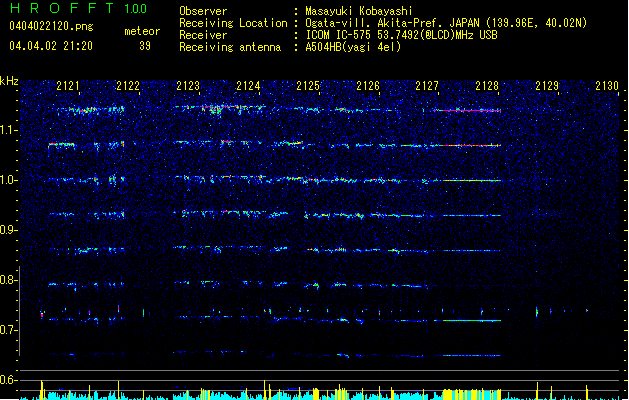The width and height of the screenshot is (629, 400).
Task: Click the 0.7 kHz frequency label
Action: pos(9,330)
